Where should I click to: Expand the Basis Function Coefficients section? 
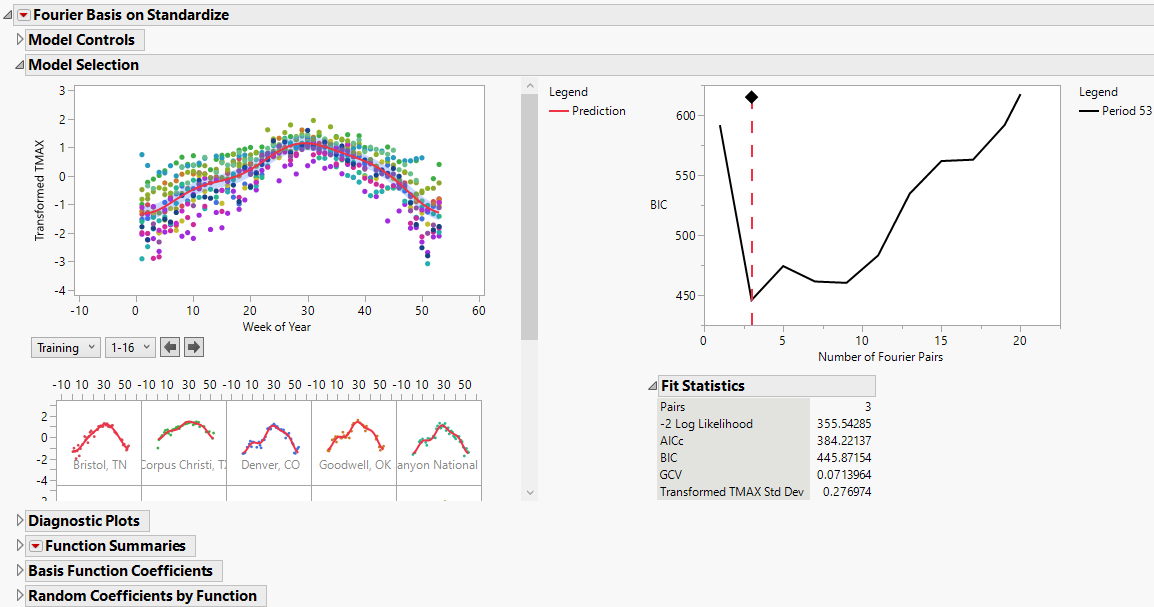point(19,570)
